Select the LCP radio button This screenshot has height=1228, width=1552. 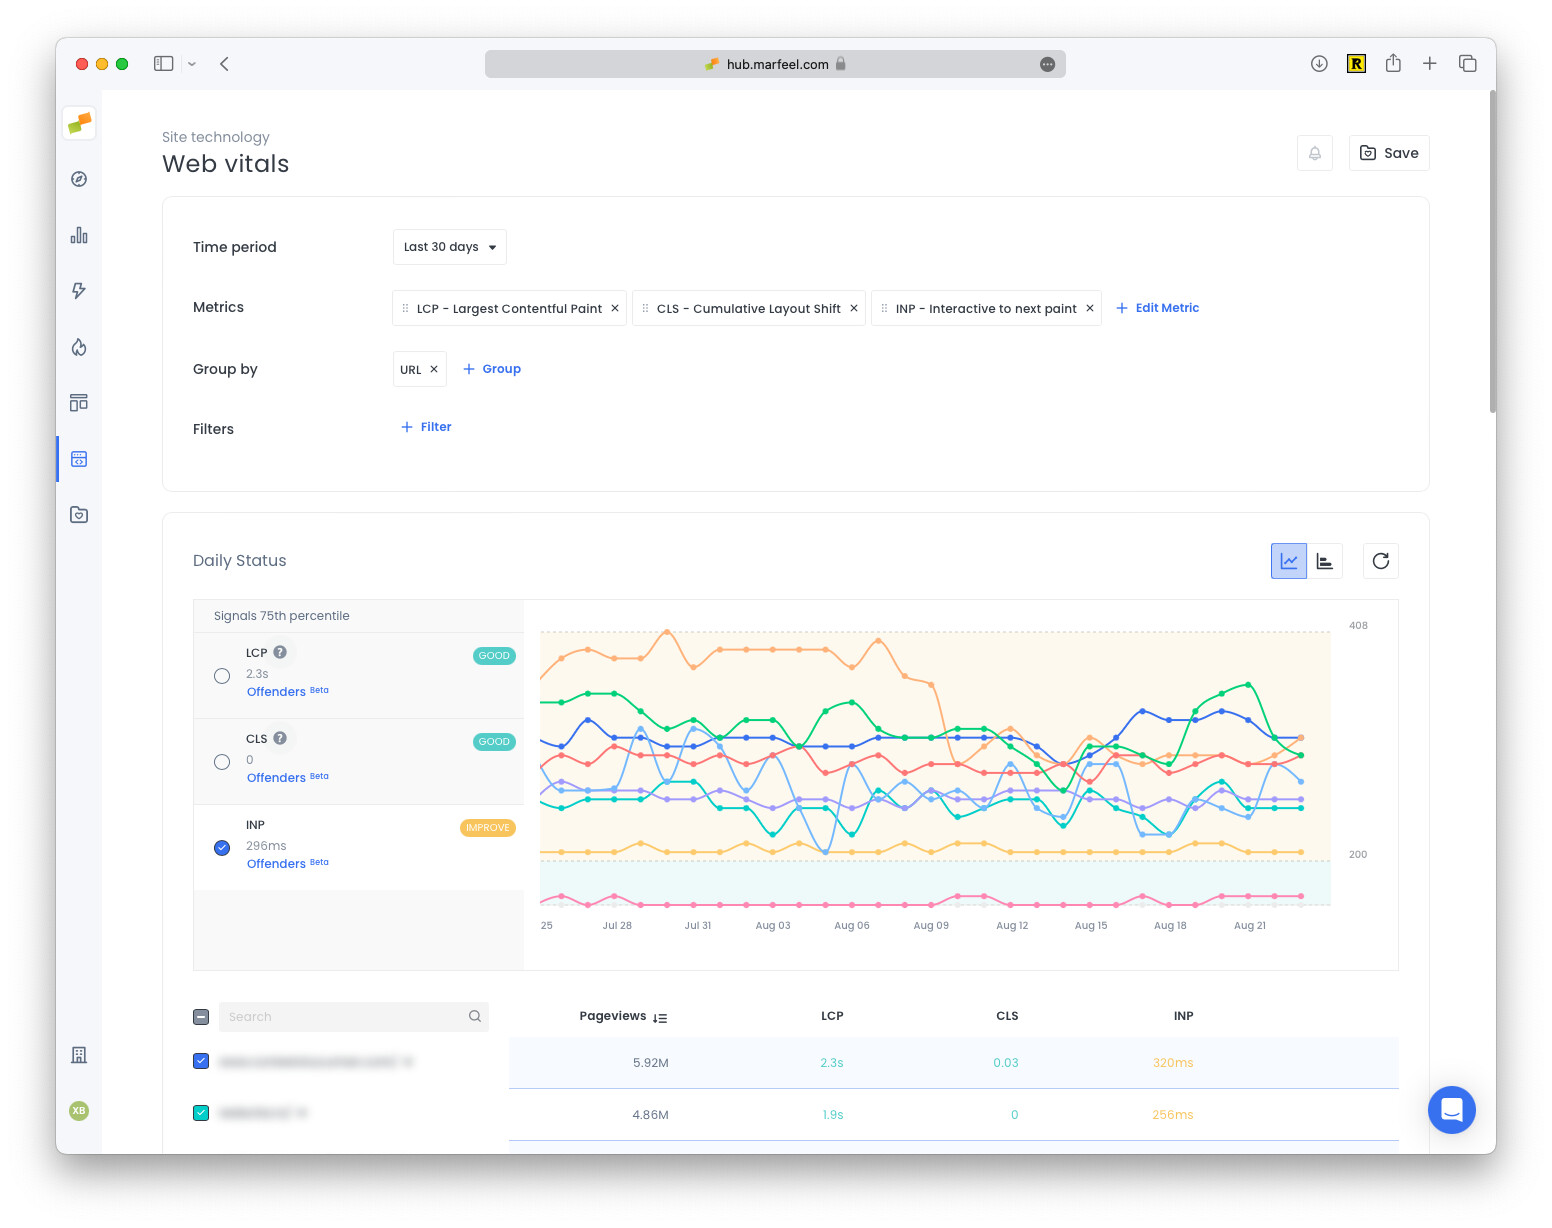coord(221,675)
